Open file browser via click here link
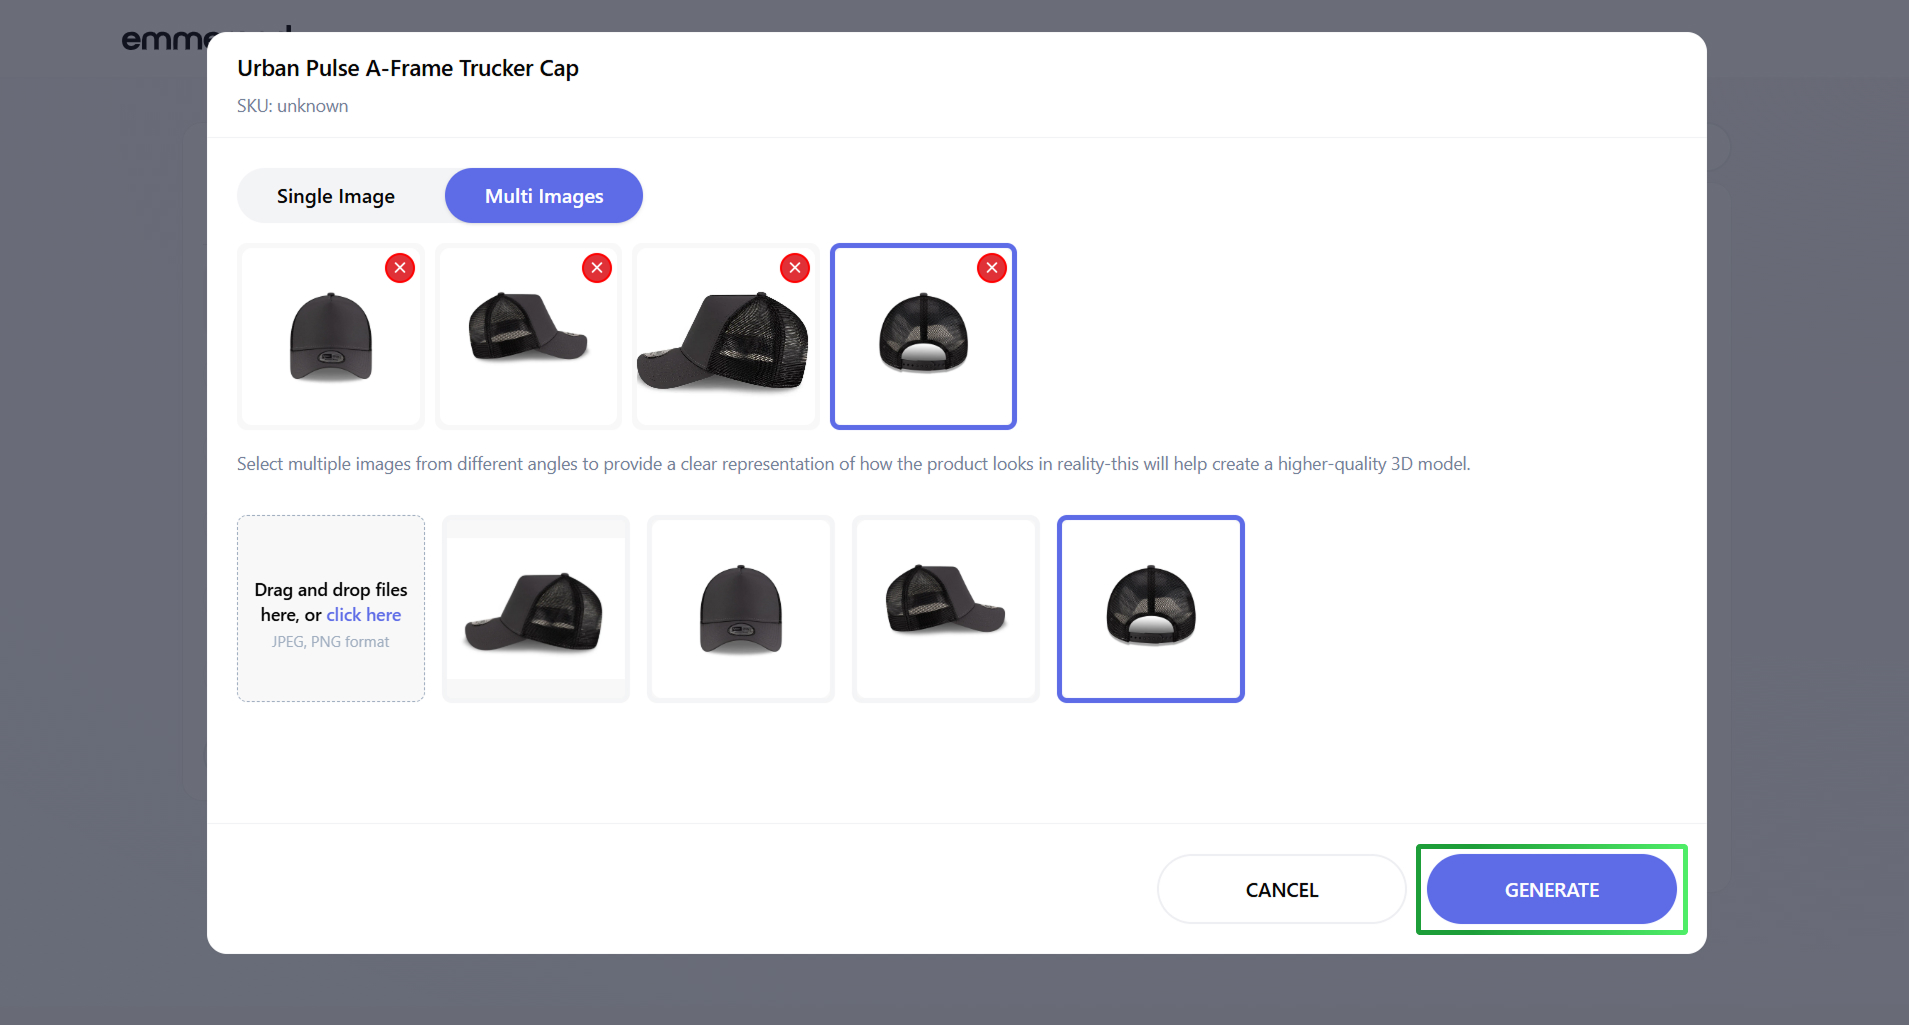Image resolution: width=1909 pixels, height=1025 pixels. [364, 615]
